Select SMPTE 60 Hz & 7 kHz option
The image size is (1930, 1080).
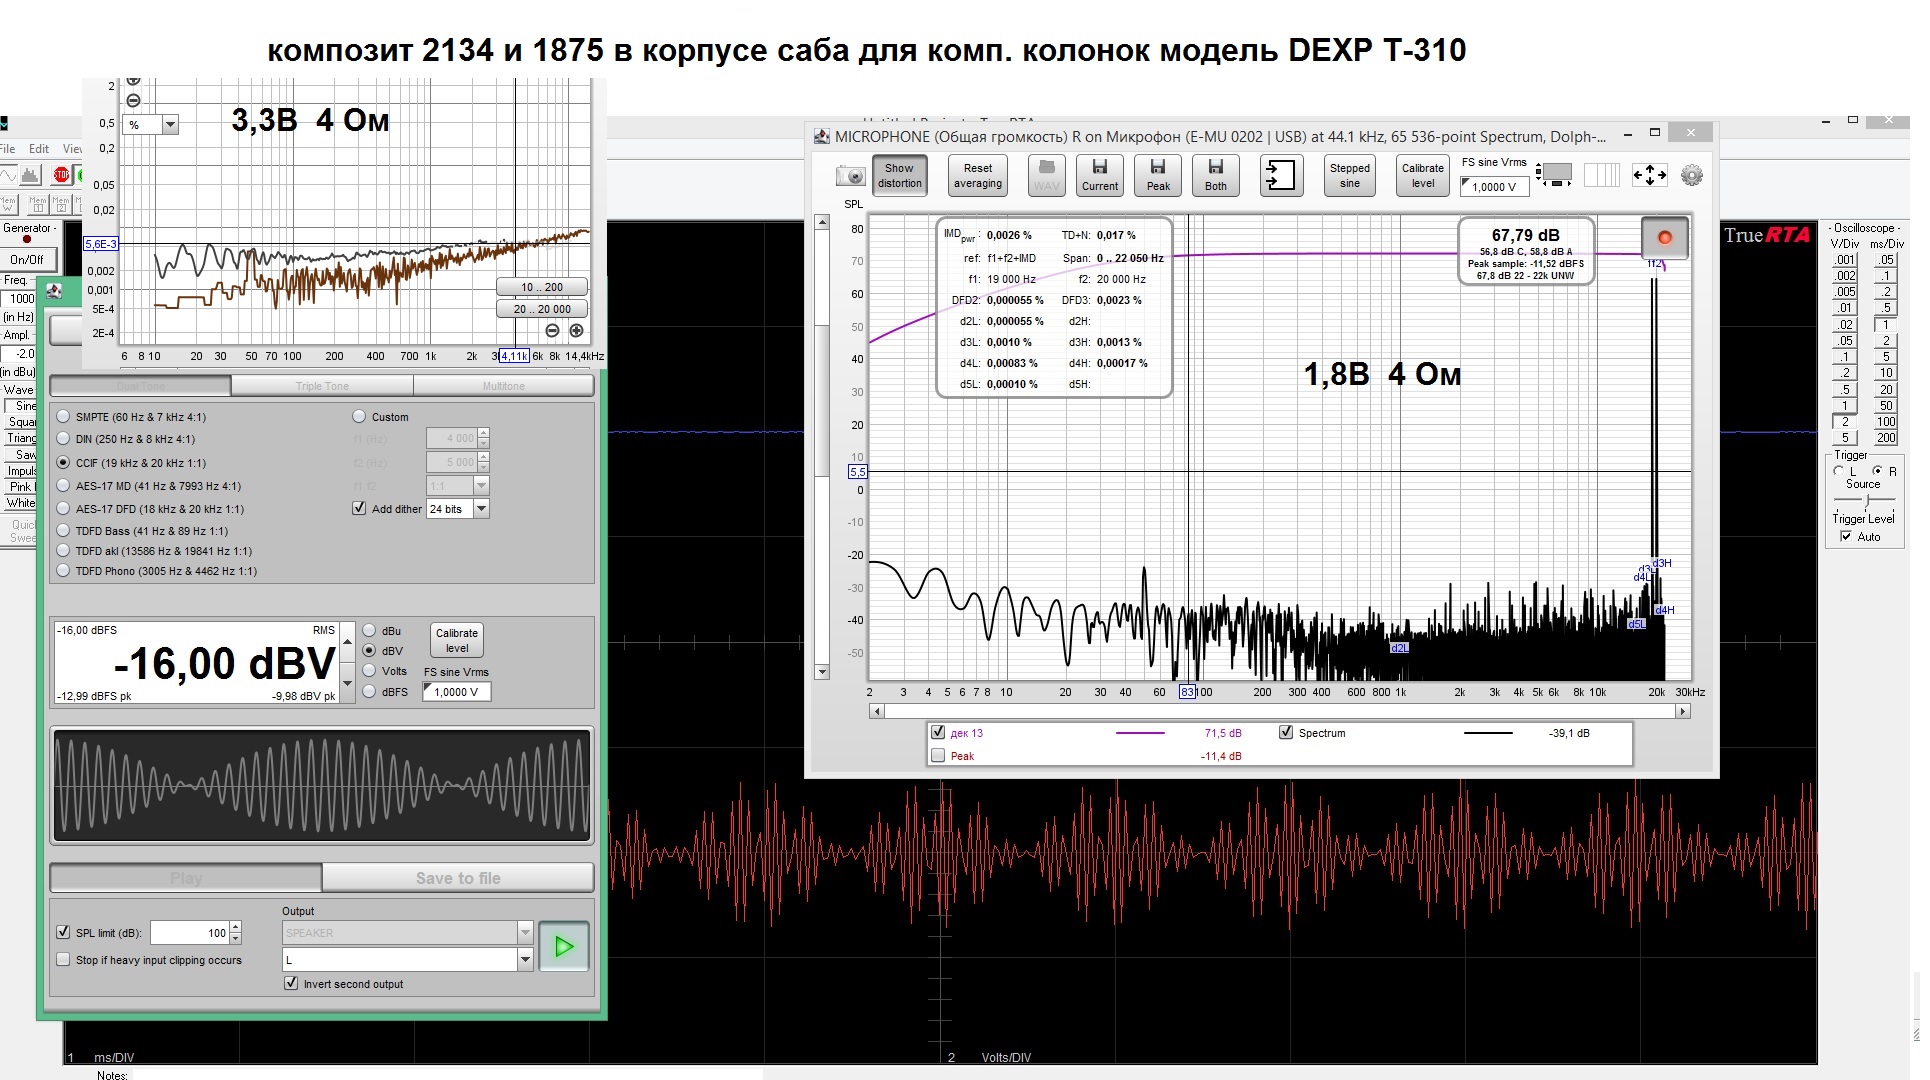64,417
